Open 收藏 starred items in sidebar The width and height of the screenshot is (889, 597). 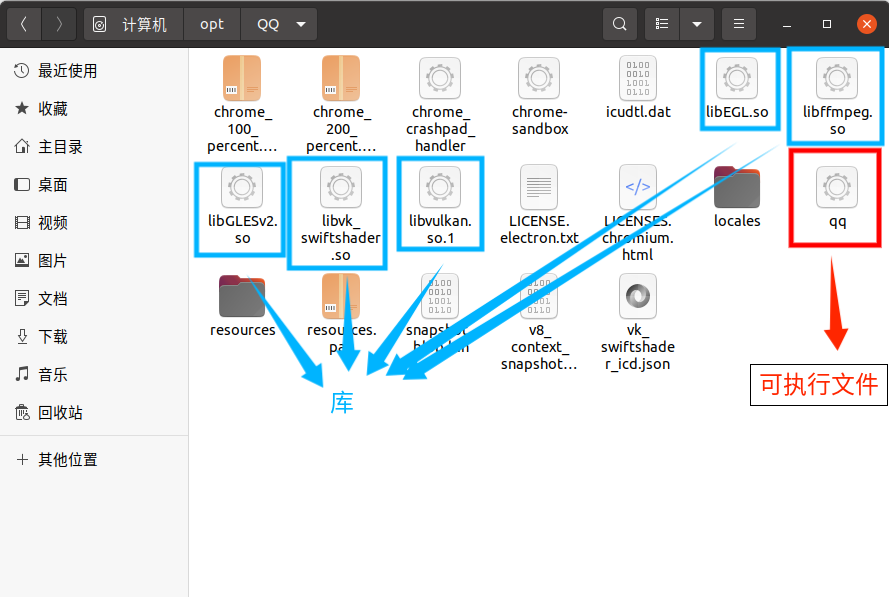point(94,109)
